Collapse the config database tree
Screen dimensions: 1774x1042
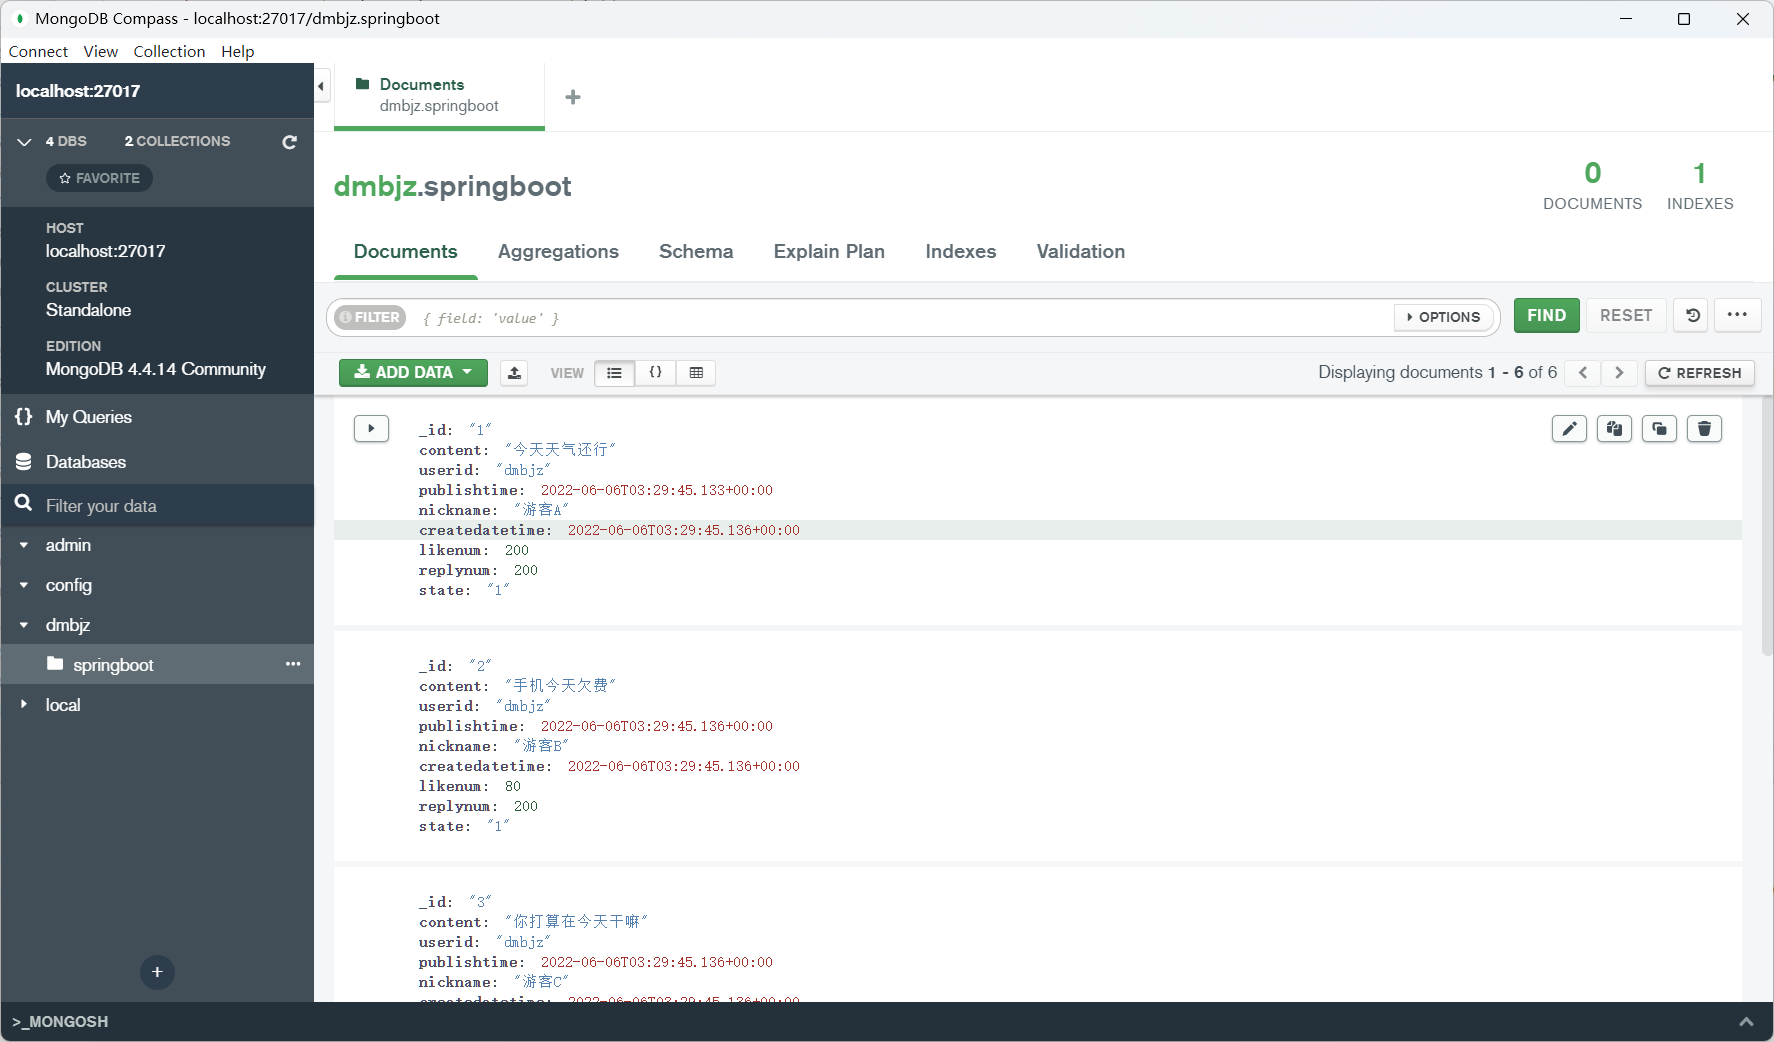point(24,585)
